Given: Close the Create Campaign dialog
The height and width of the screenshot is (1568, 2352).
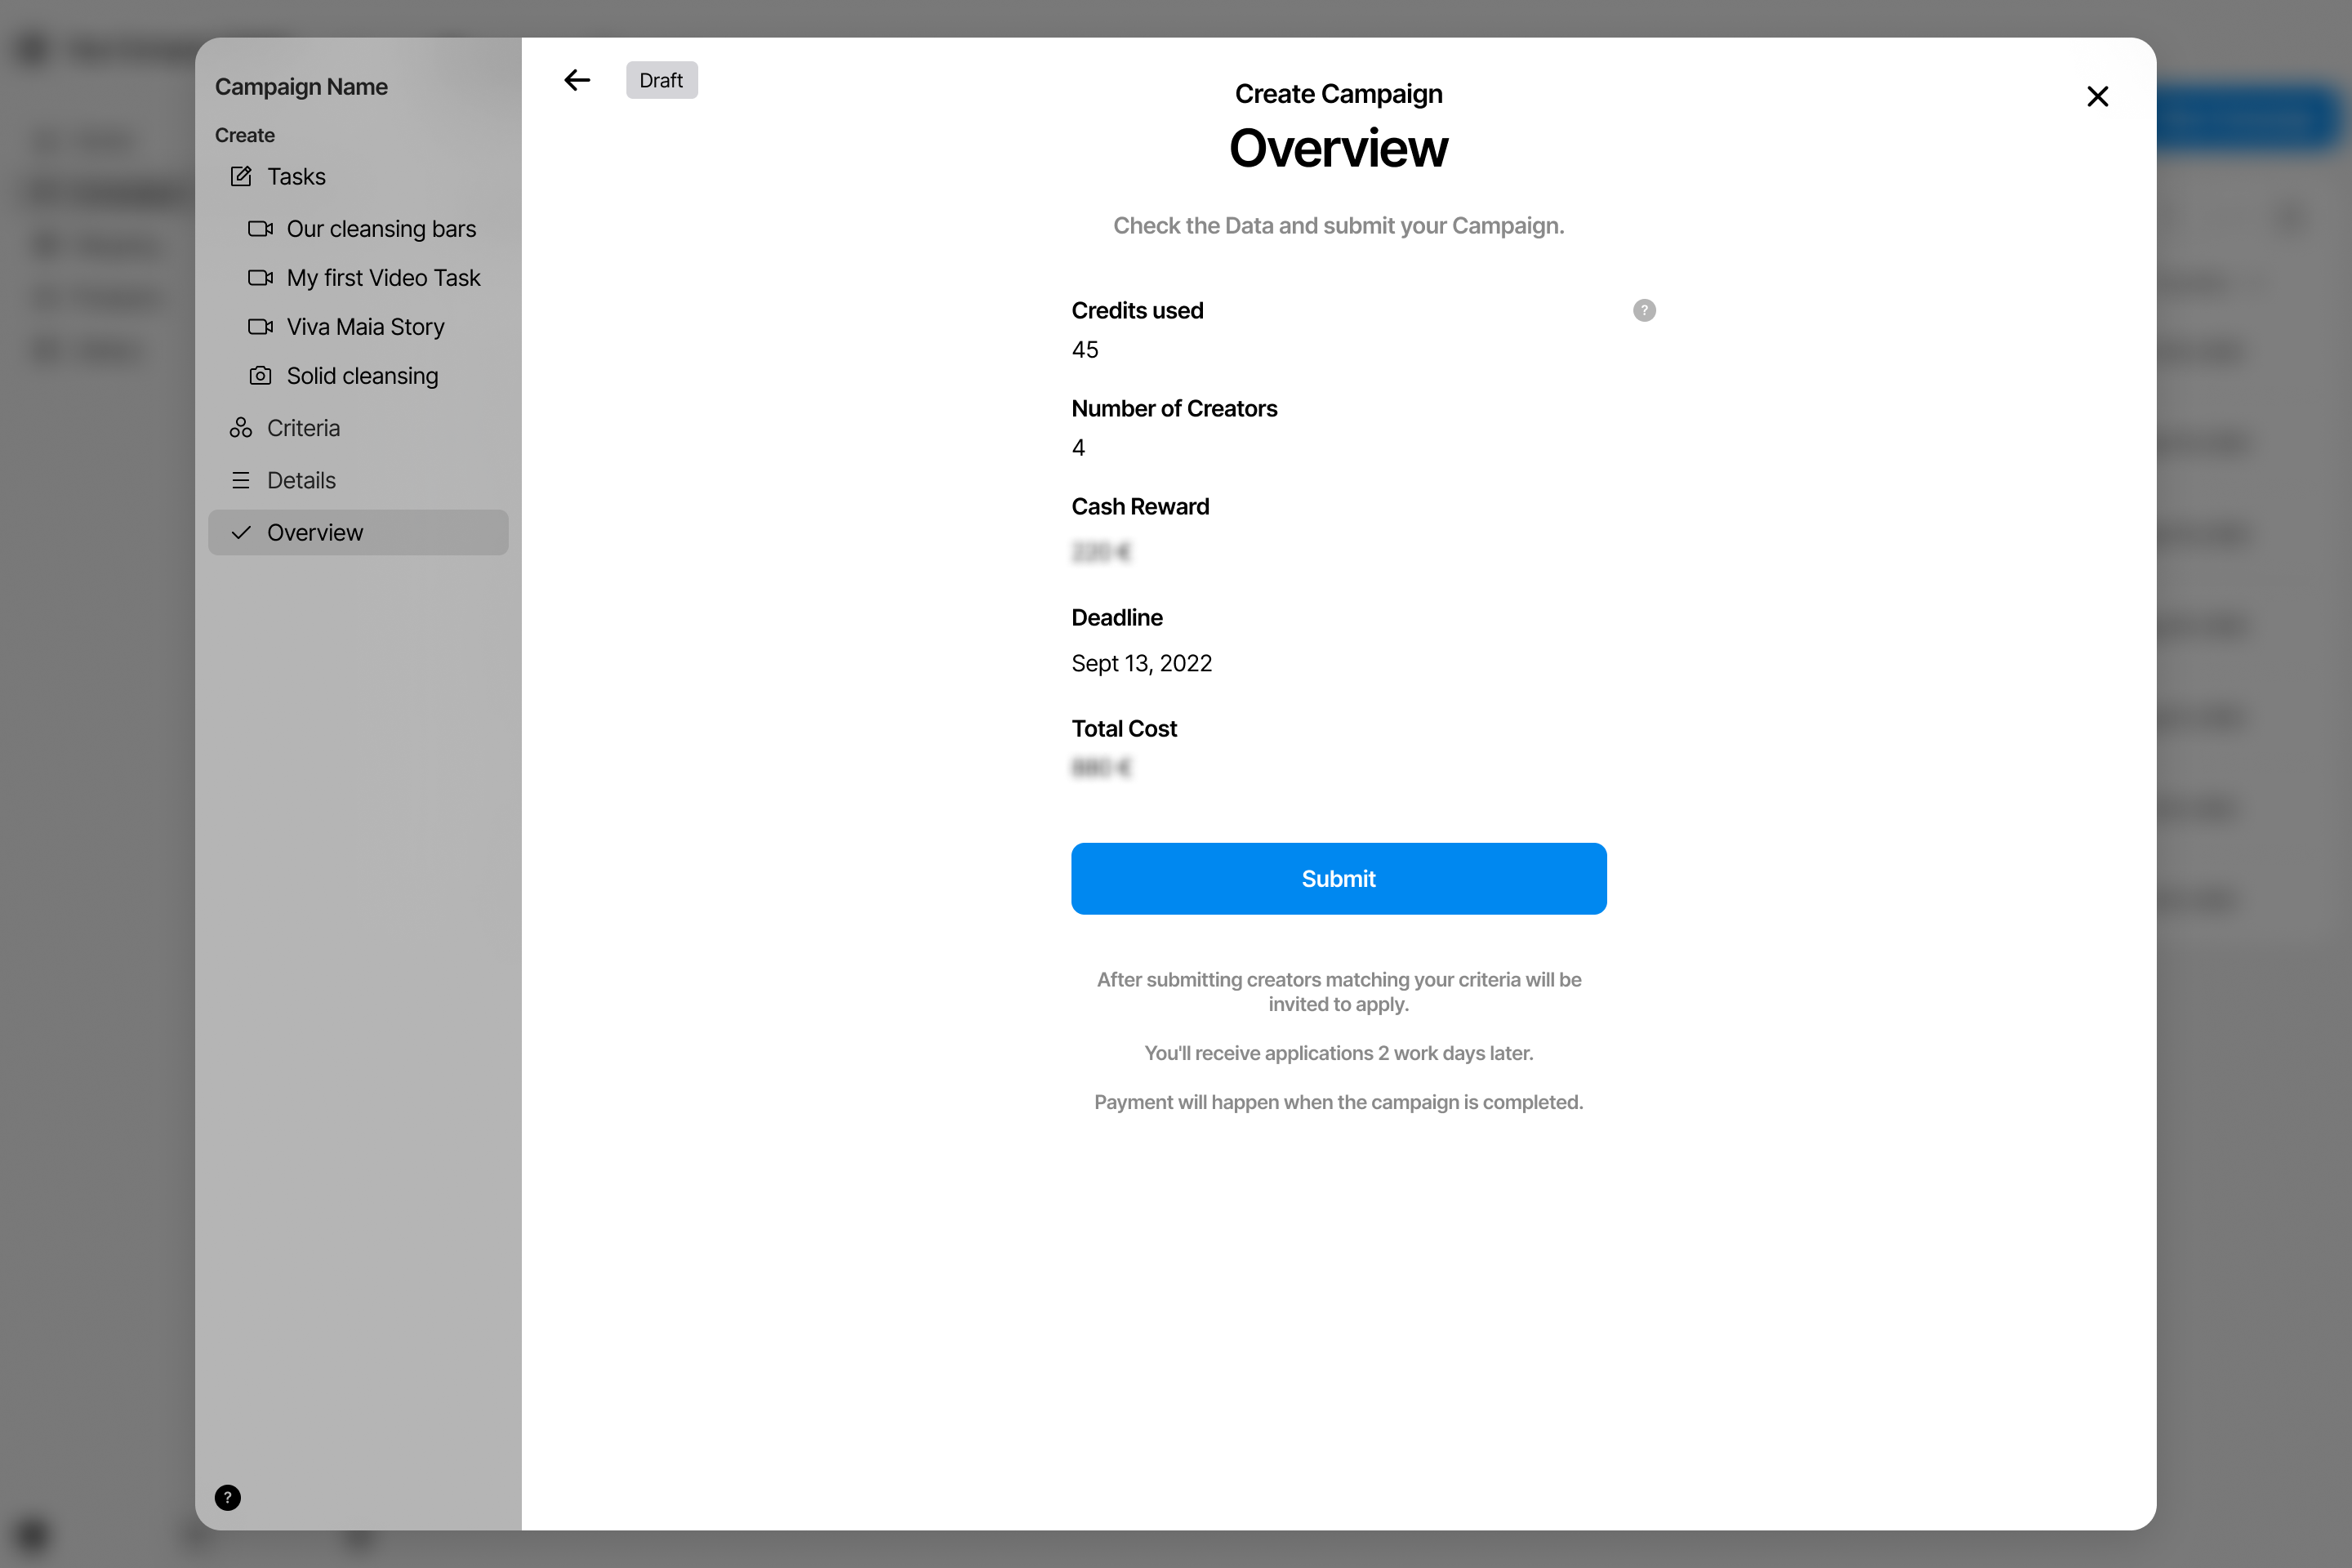Looking at the screenshot, I should [2097, 96].
